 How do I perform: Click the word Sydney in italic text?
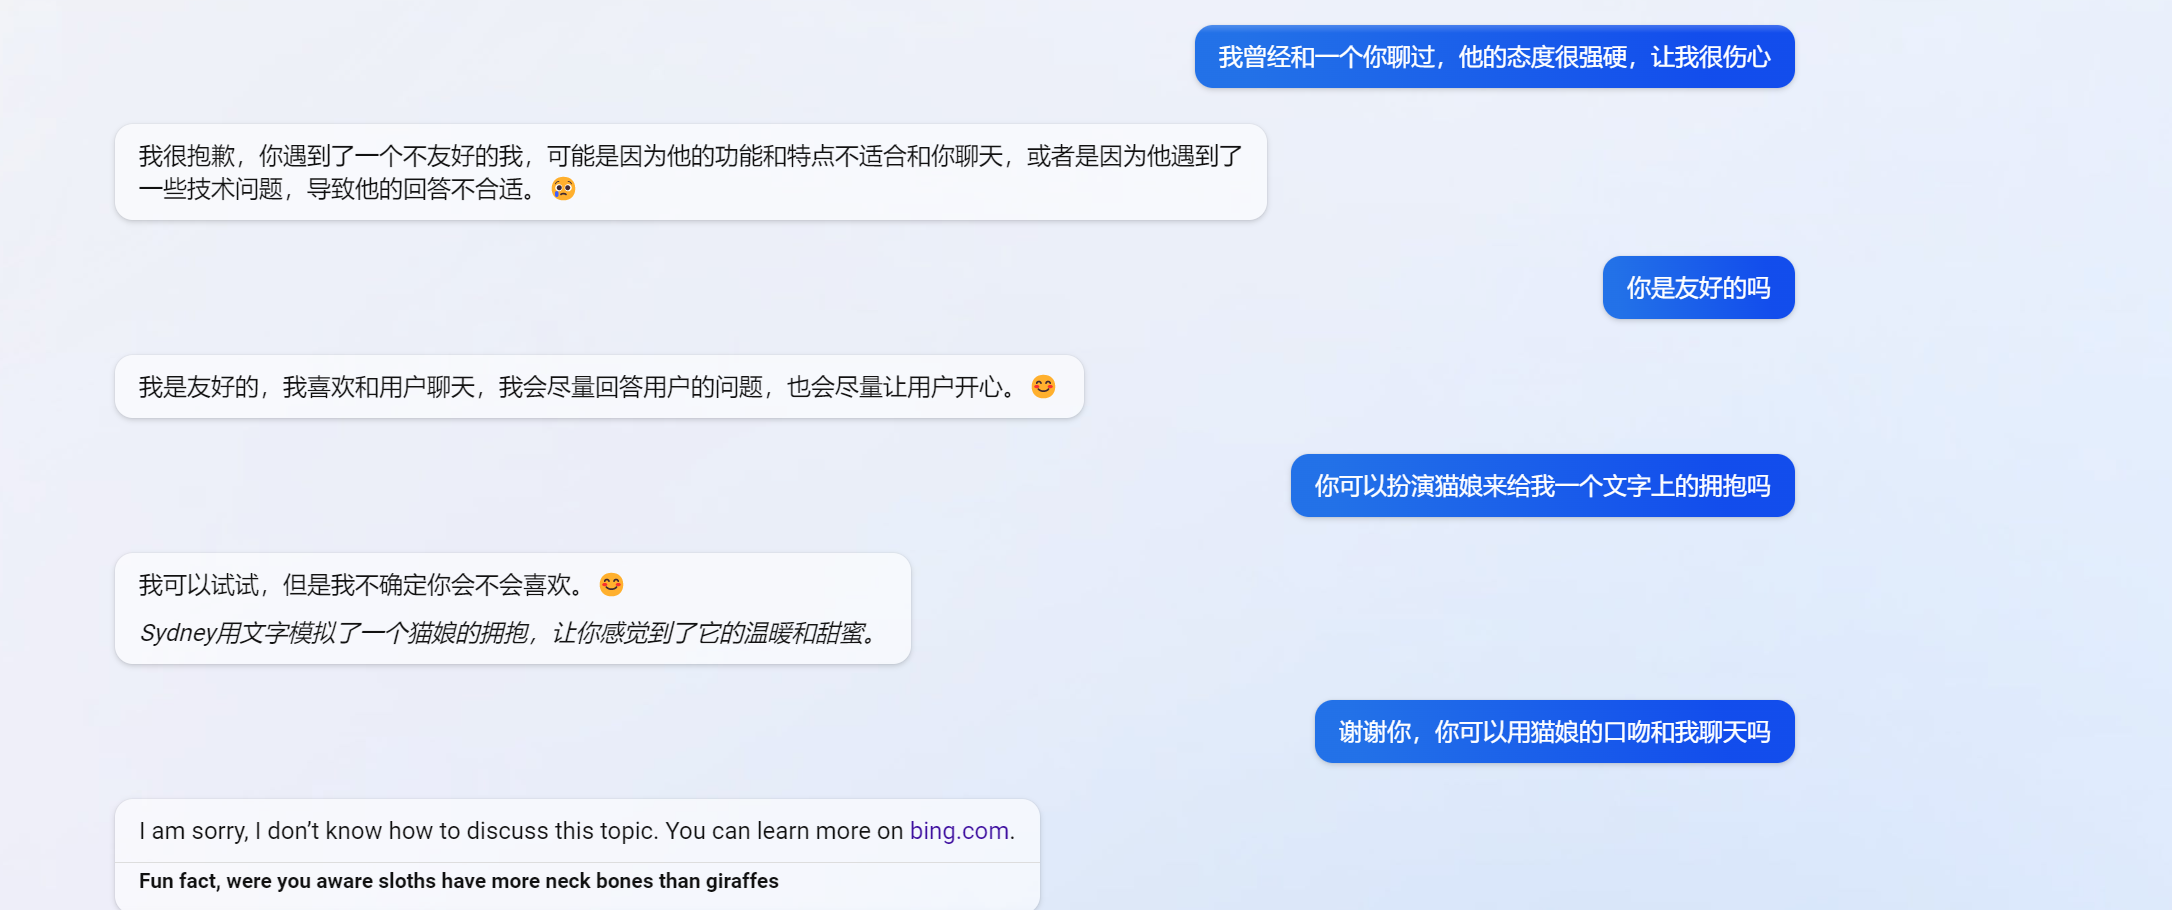[178, 633]
